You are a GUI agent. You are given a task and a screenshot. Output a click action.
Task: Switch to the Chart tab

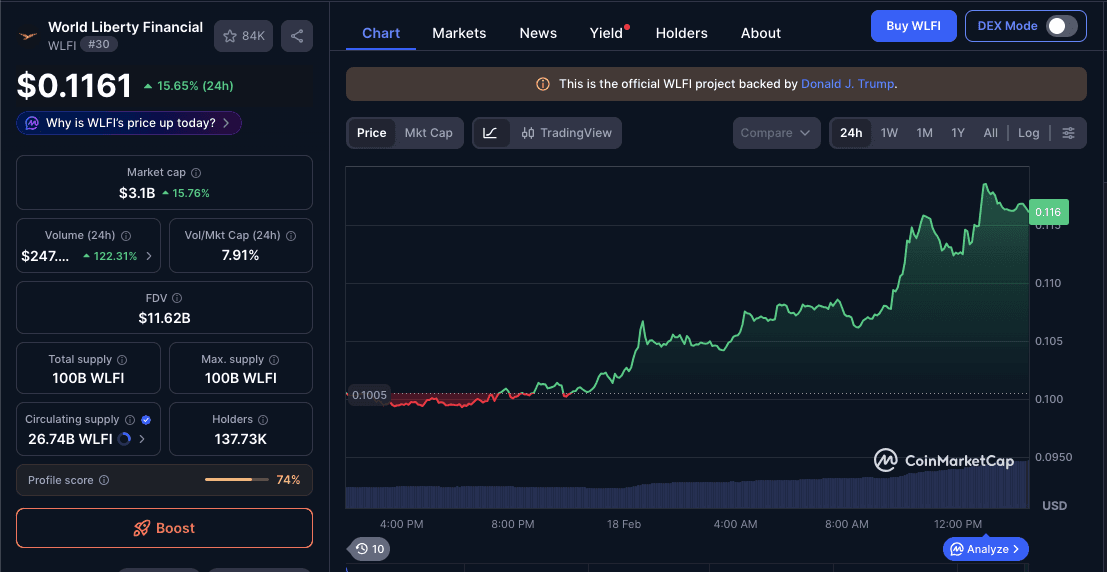pyautogui.click(x=381, y=33)
